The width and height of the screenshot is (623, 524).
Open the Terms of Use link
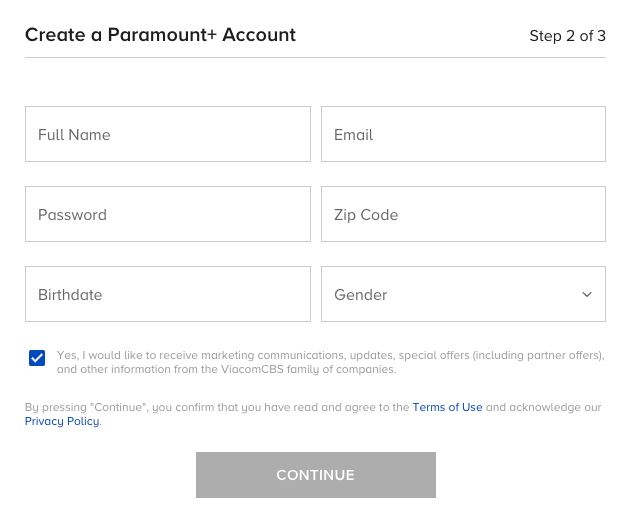(x=447, y=407)
